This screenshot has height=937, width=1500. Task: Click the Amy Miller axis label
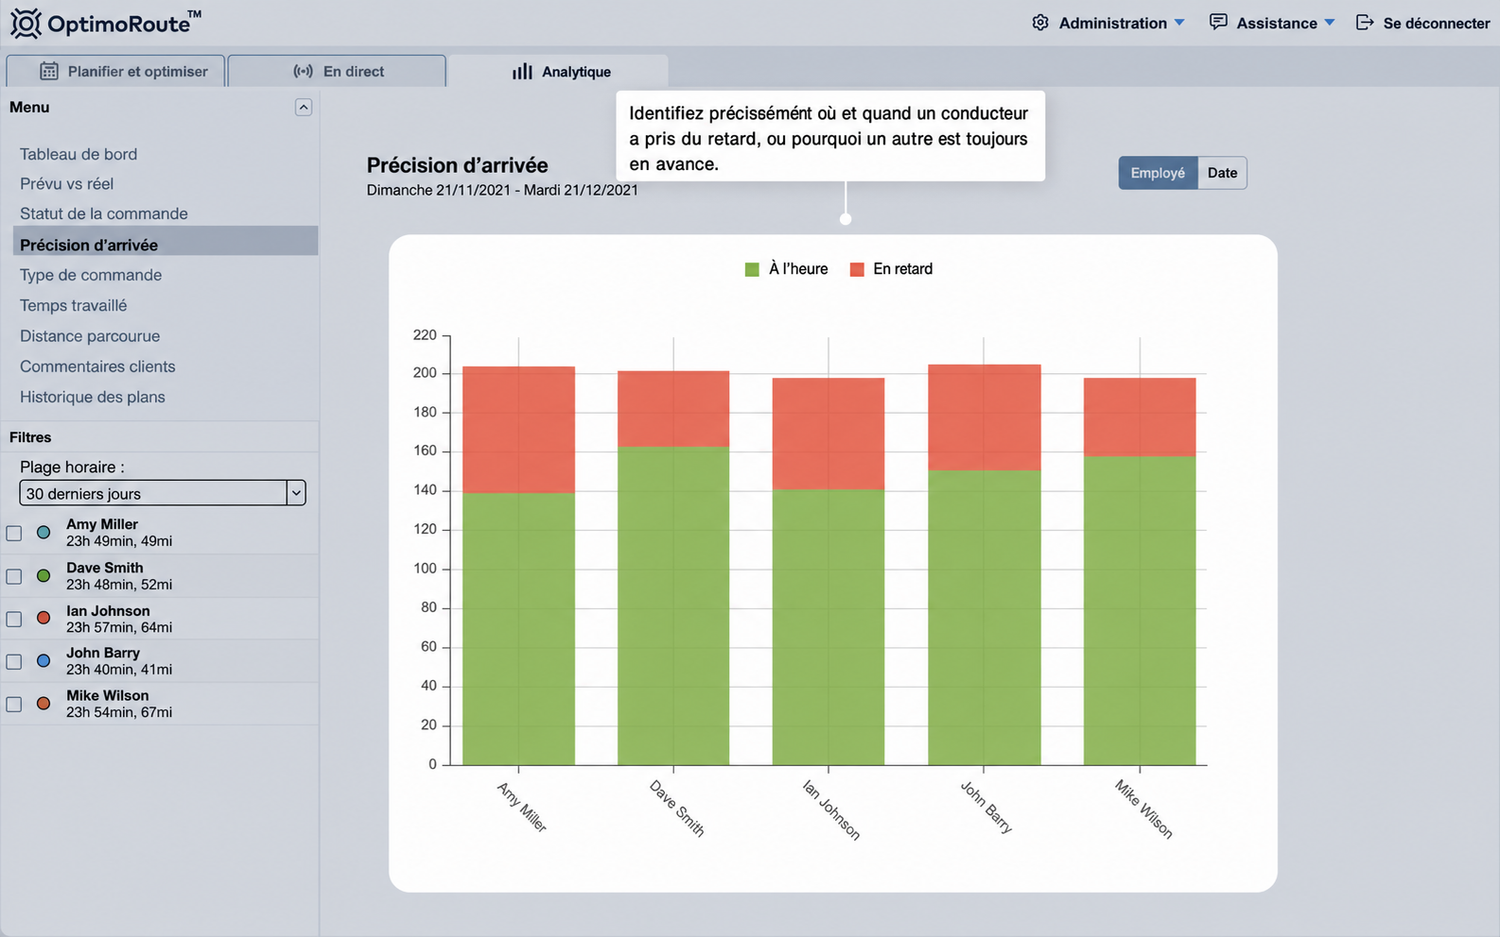coord(522,807)
